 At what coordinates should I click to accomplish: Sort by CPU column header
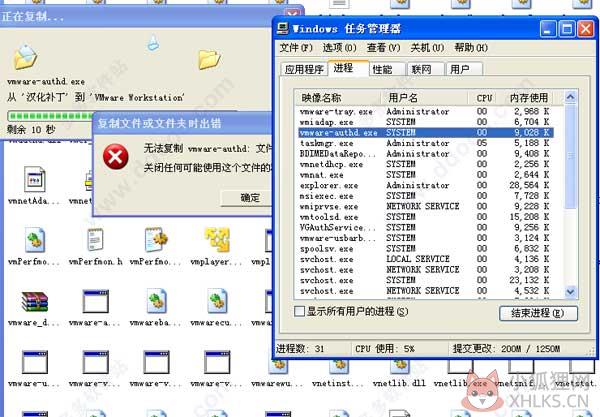coord(484,98)
